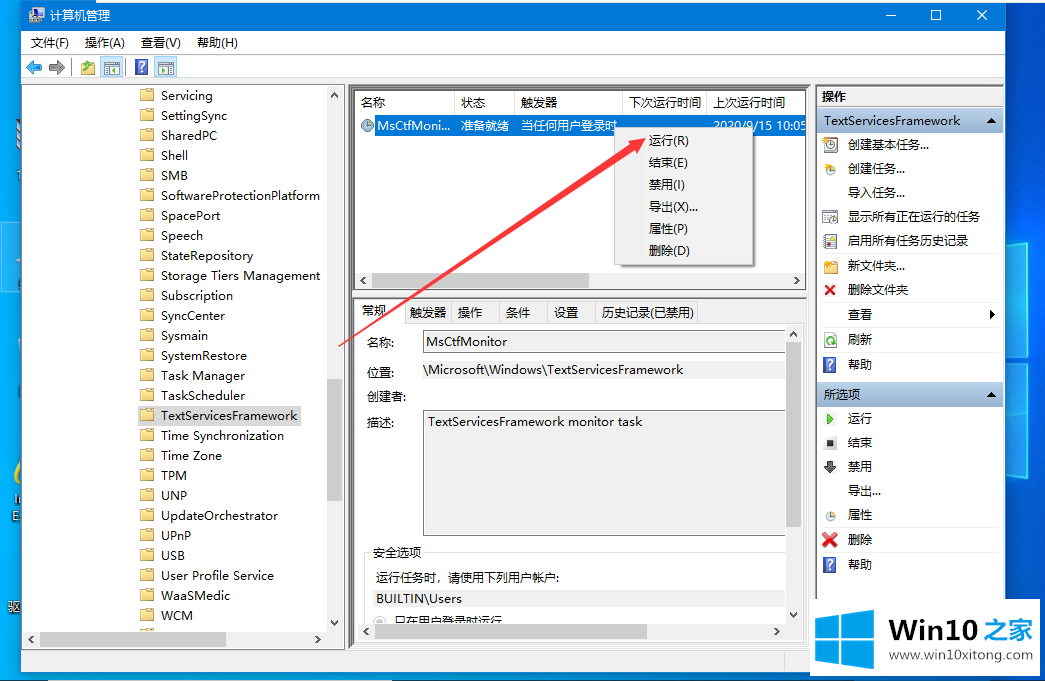The width and height of the screenshot is (1045, 681).
Task: Click the blue question mark toolbar icon
Action: tap(141, 67)
